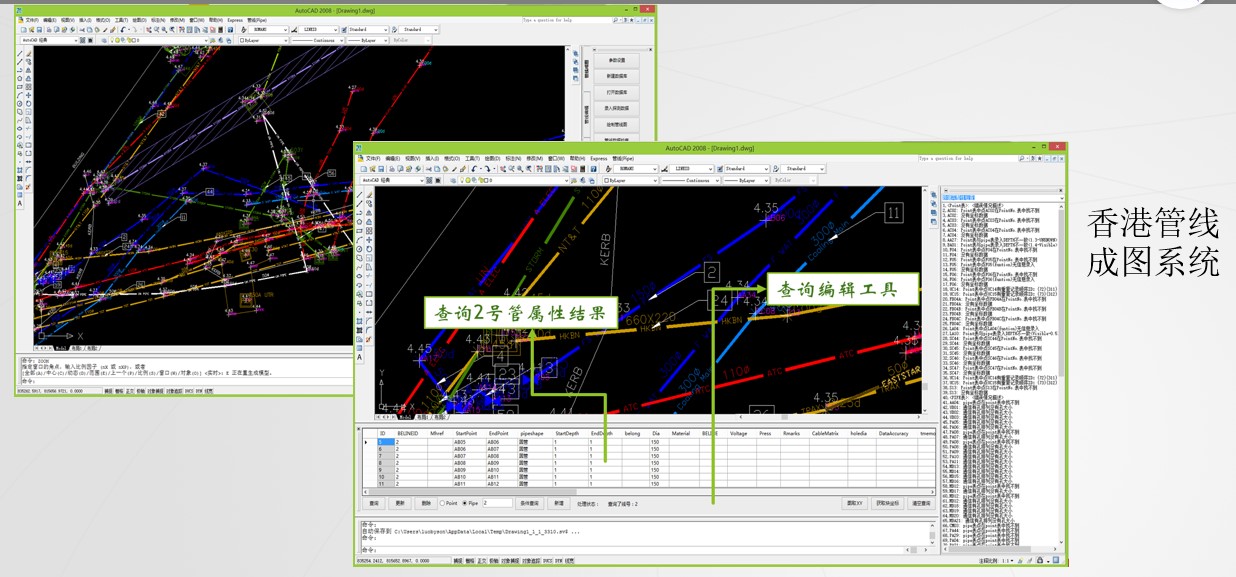
Task: Select the Line tool in front window
Action: pos(360,194)
